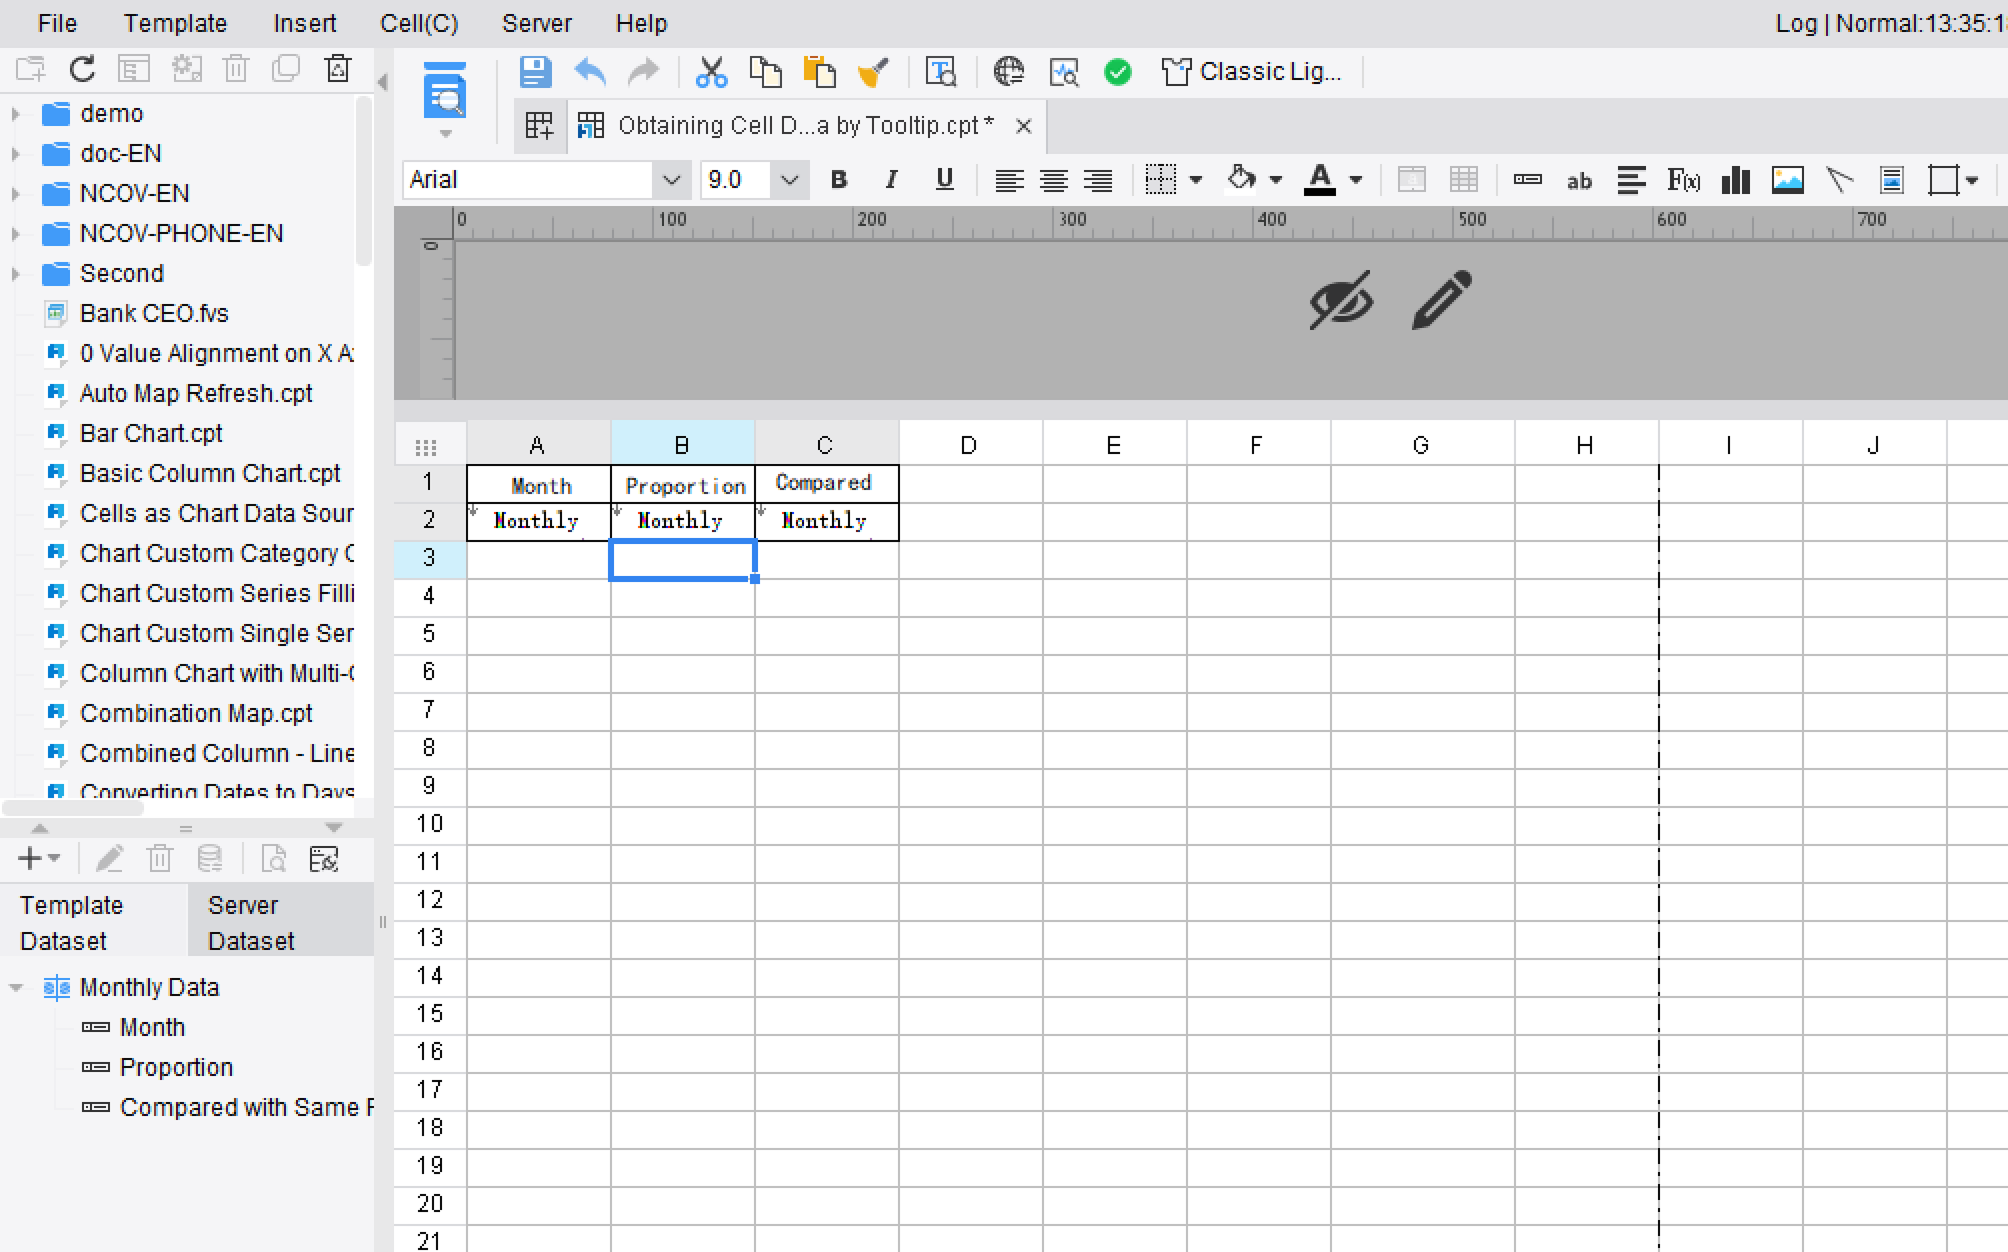Cut the selected cell

[x=710, y=72]
